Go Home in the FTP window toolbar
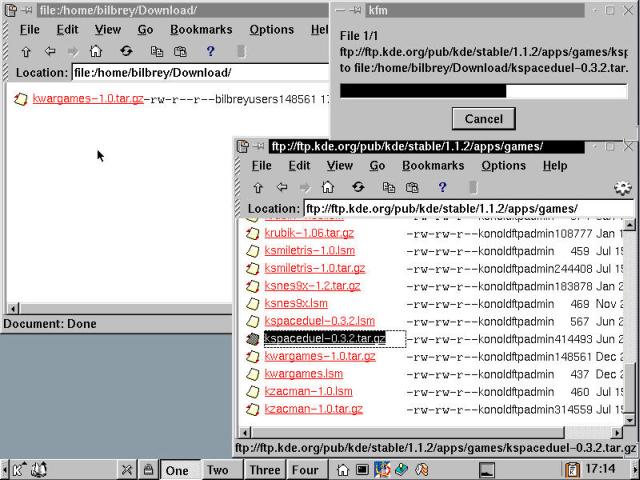 click(328, 187)
